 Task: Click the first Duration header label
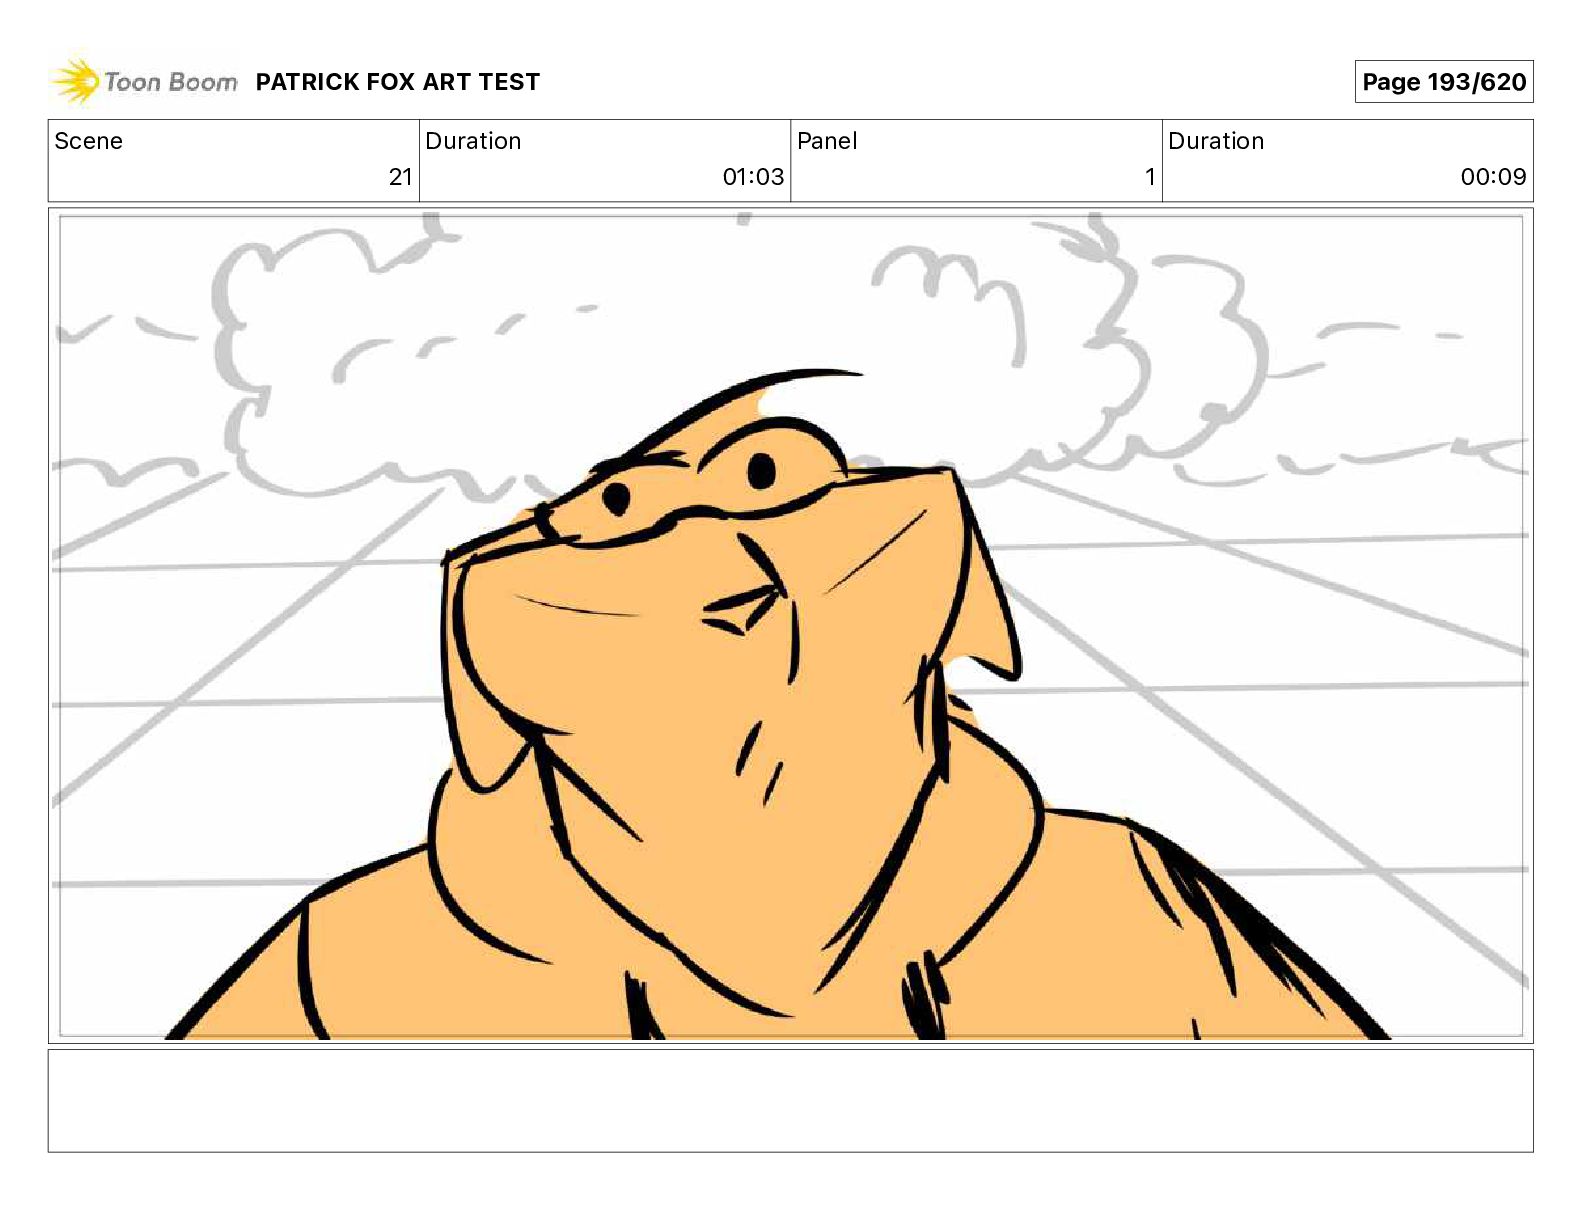(473, 141)
